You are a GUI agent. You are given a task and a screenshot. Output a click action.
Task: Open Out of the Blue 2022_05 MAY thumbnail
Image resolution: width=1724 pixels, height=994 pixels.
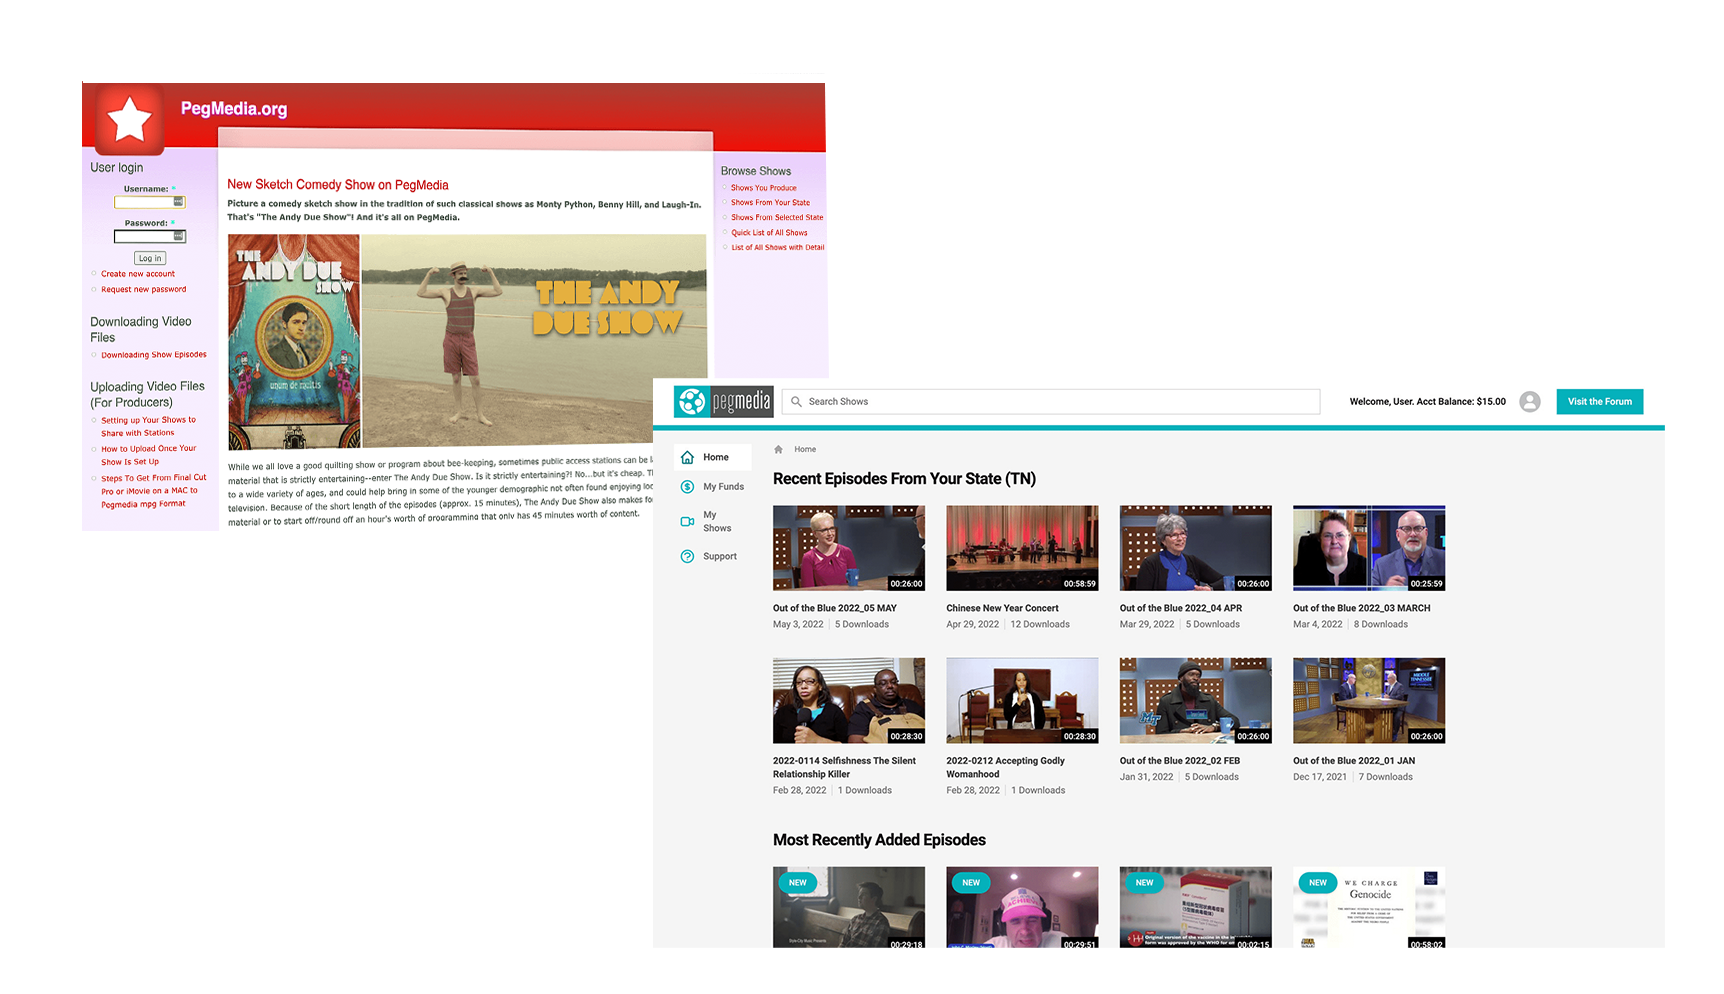pos(849,548)
